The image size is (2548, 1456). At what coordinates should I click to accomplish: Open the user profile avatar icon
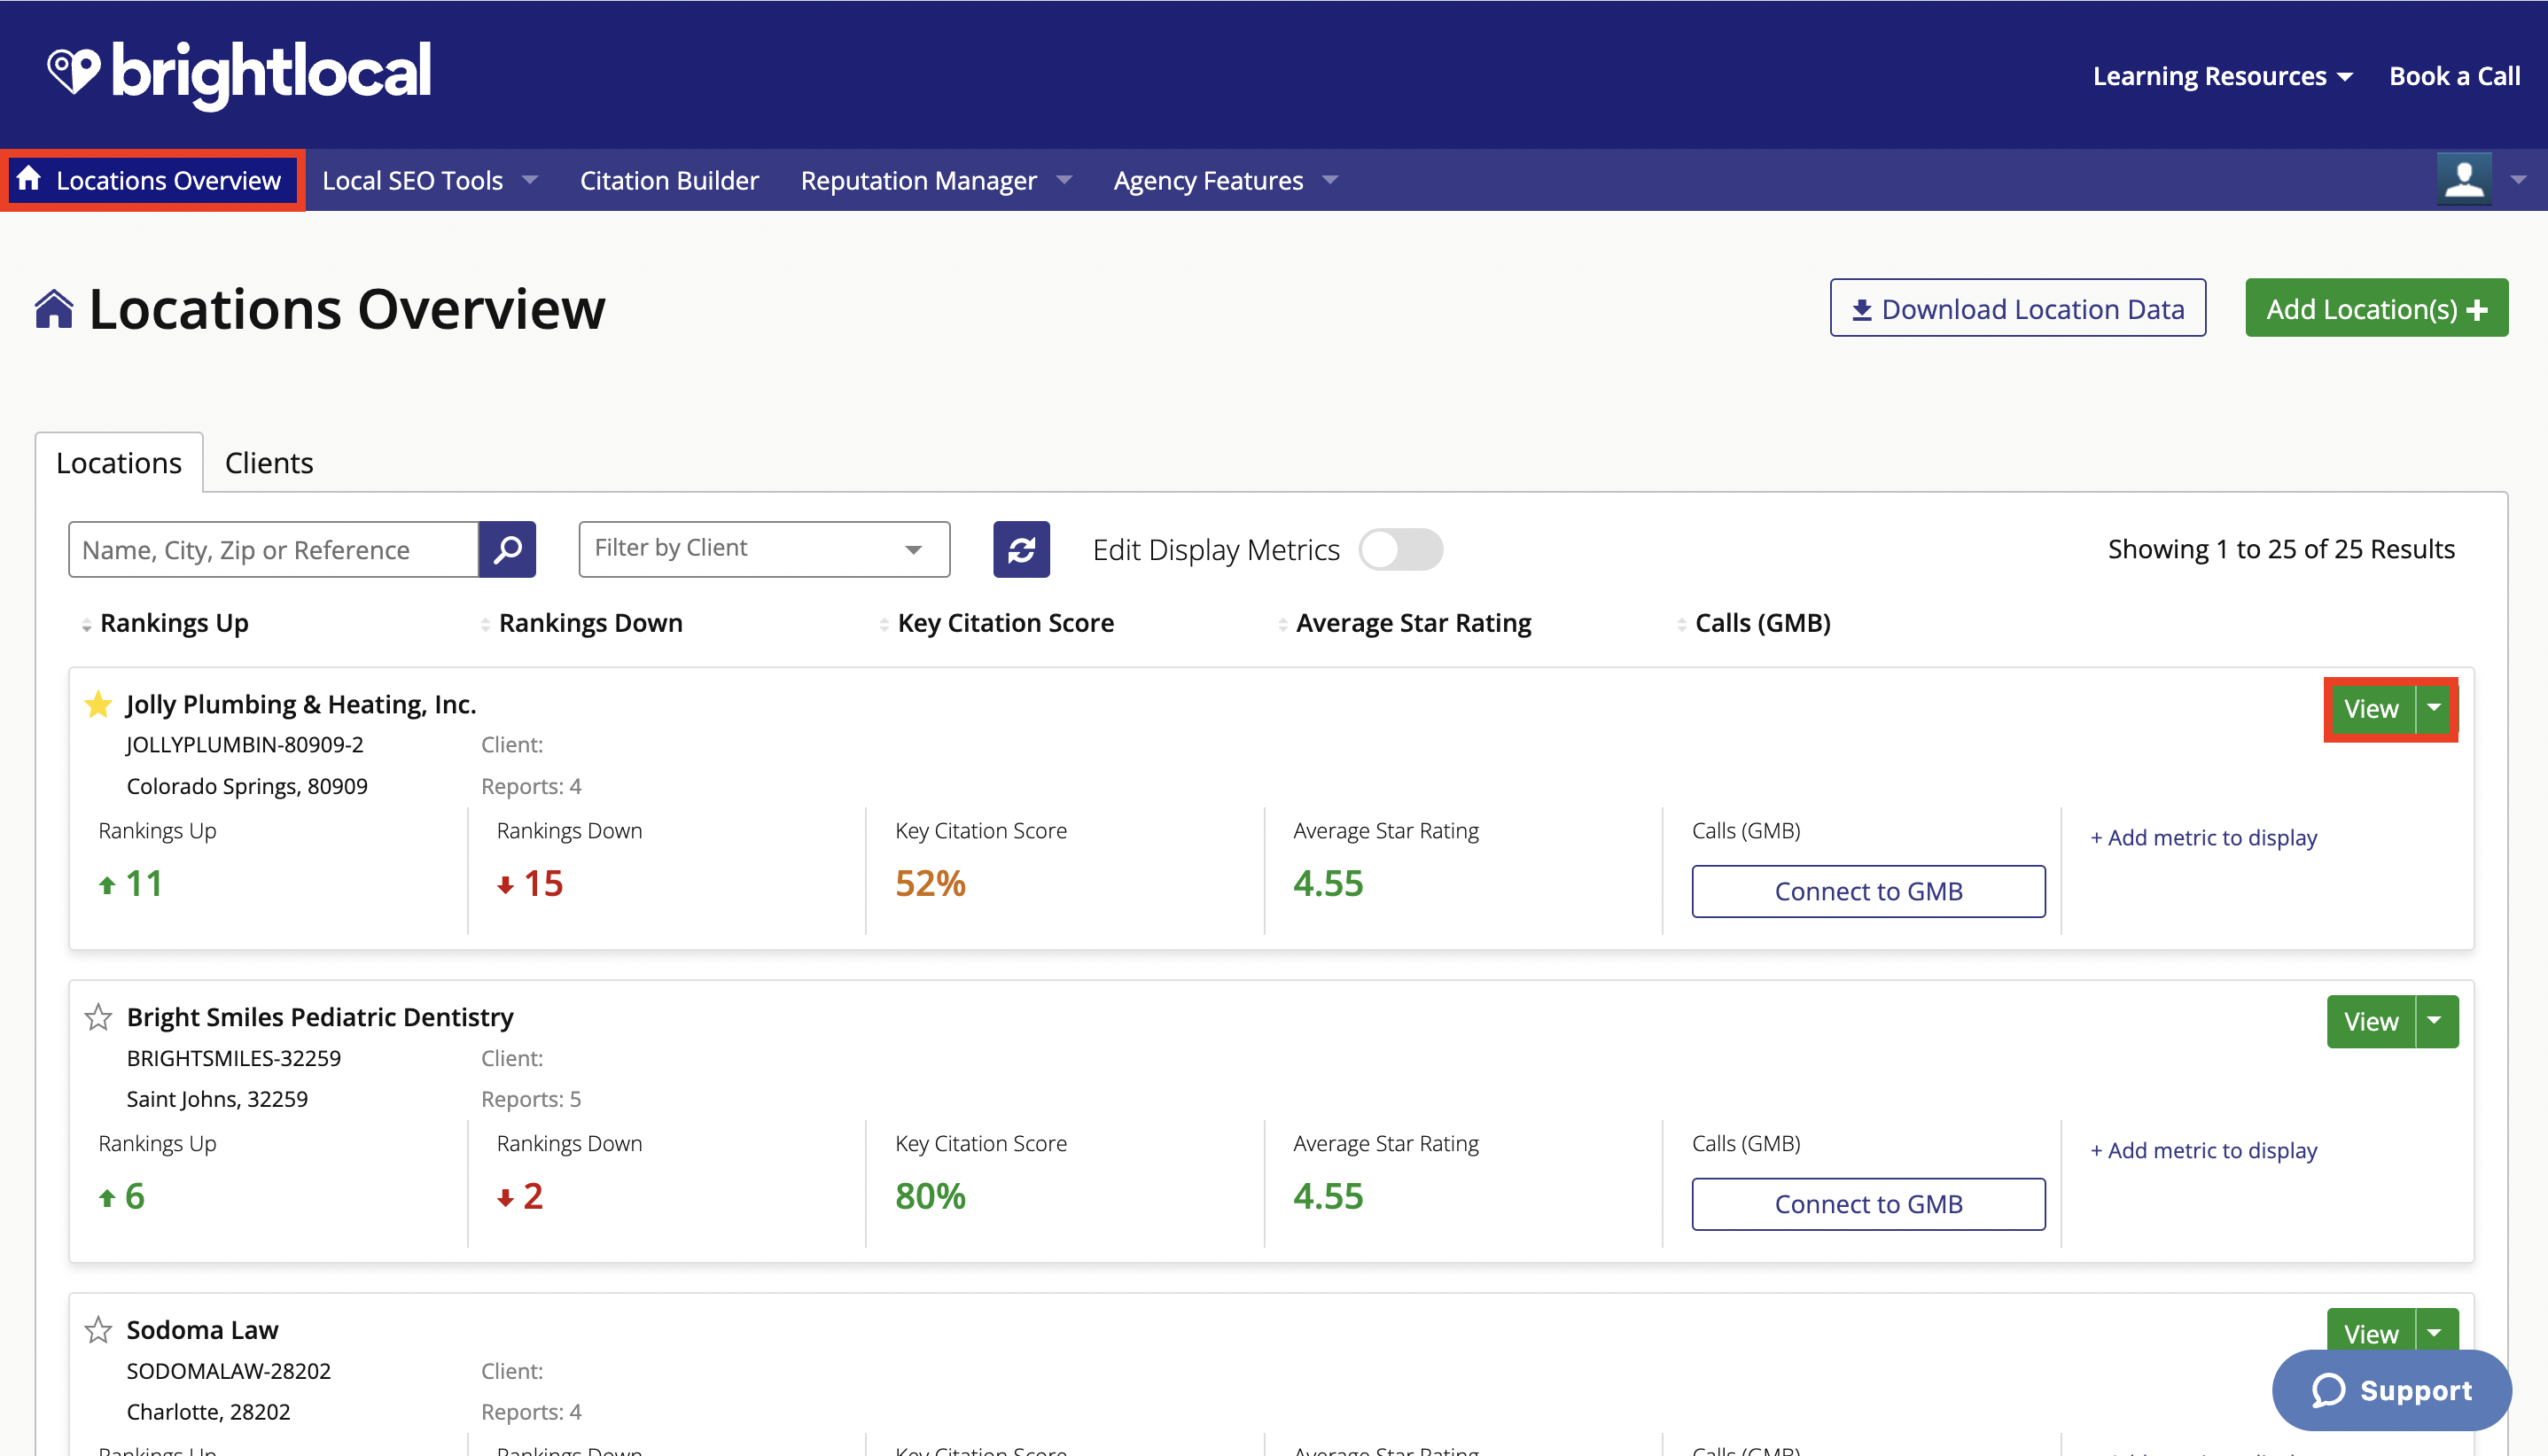[x=2463, y=180]
